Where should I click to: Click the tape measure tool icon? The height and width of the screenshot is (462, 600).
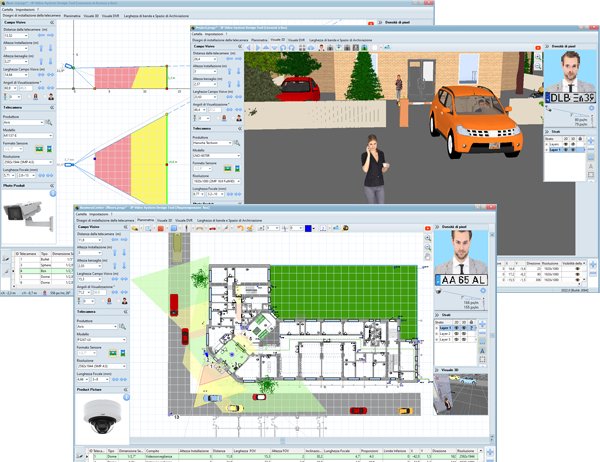pyautogui.click(x=345, y=228)
